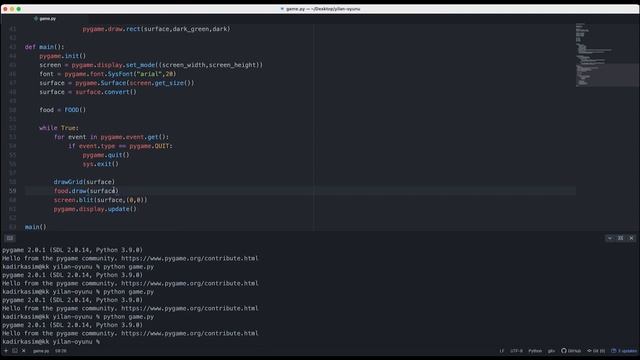Close all terminals using status bar X icon

pos(24,351)
